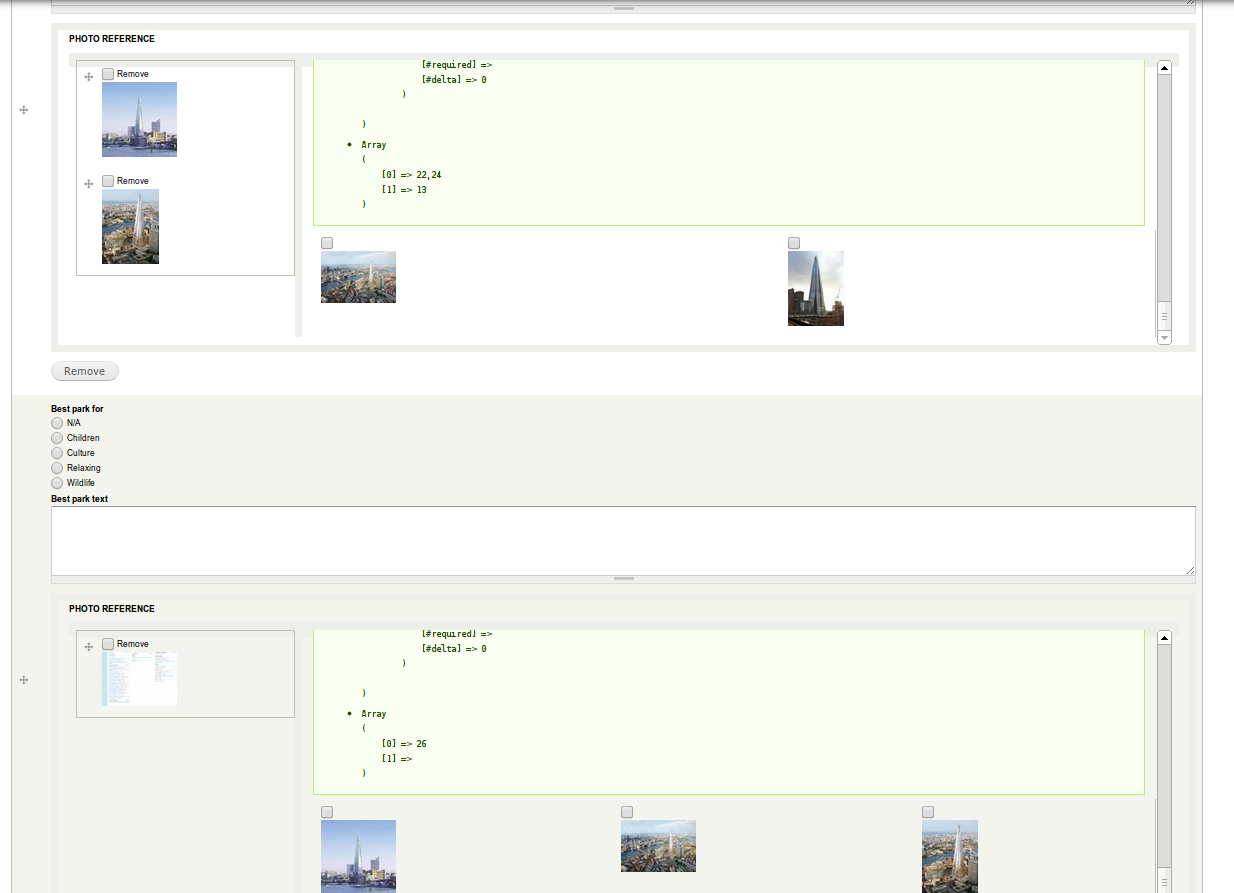Check box above rightmost Shard thumbnail in bottom gallery
The image size is (1234, 893).
(928, 812)
